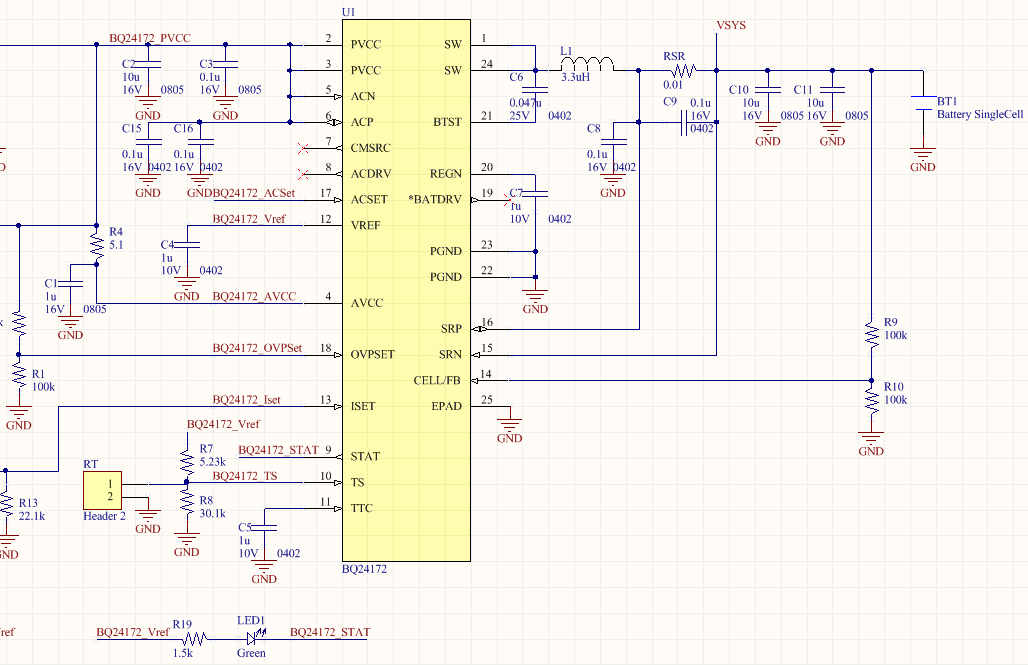Select the LED1 diode symbol
This screenshot has width=1028, height=665.
click(x=254, y=636)
